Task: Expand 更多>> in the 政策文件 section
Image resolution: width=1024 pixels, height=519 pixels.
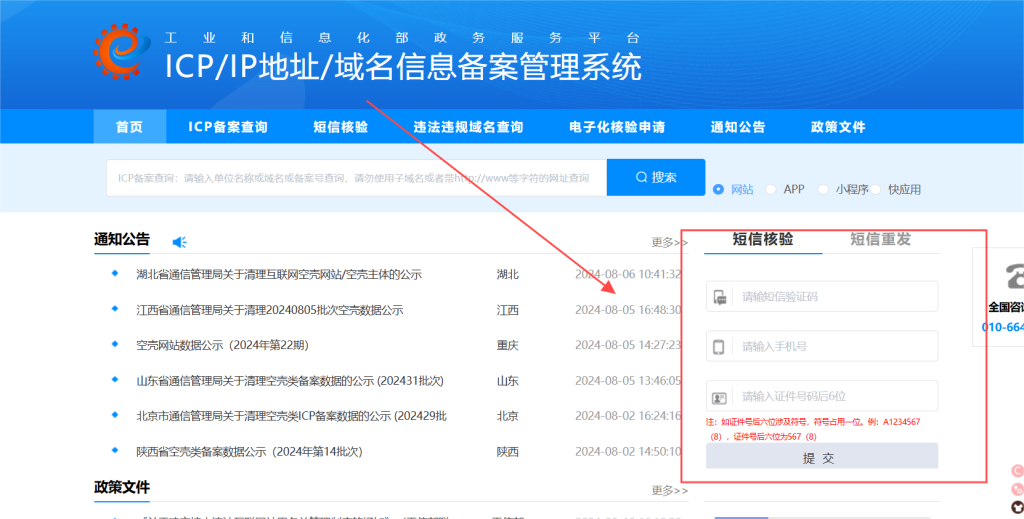Action: [x=669, y=490]
